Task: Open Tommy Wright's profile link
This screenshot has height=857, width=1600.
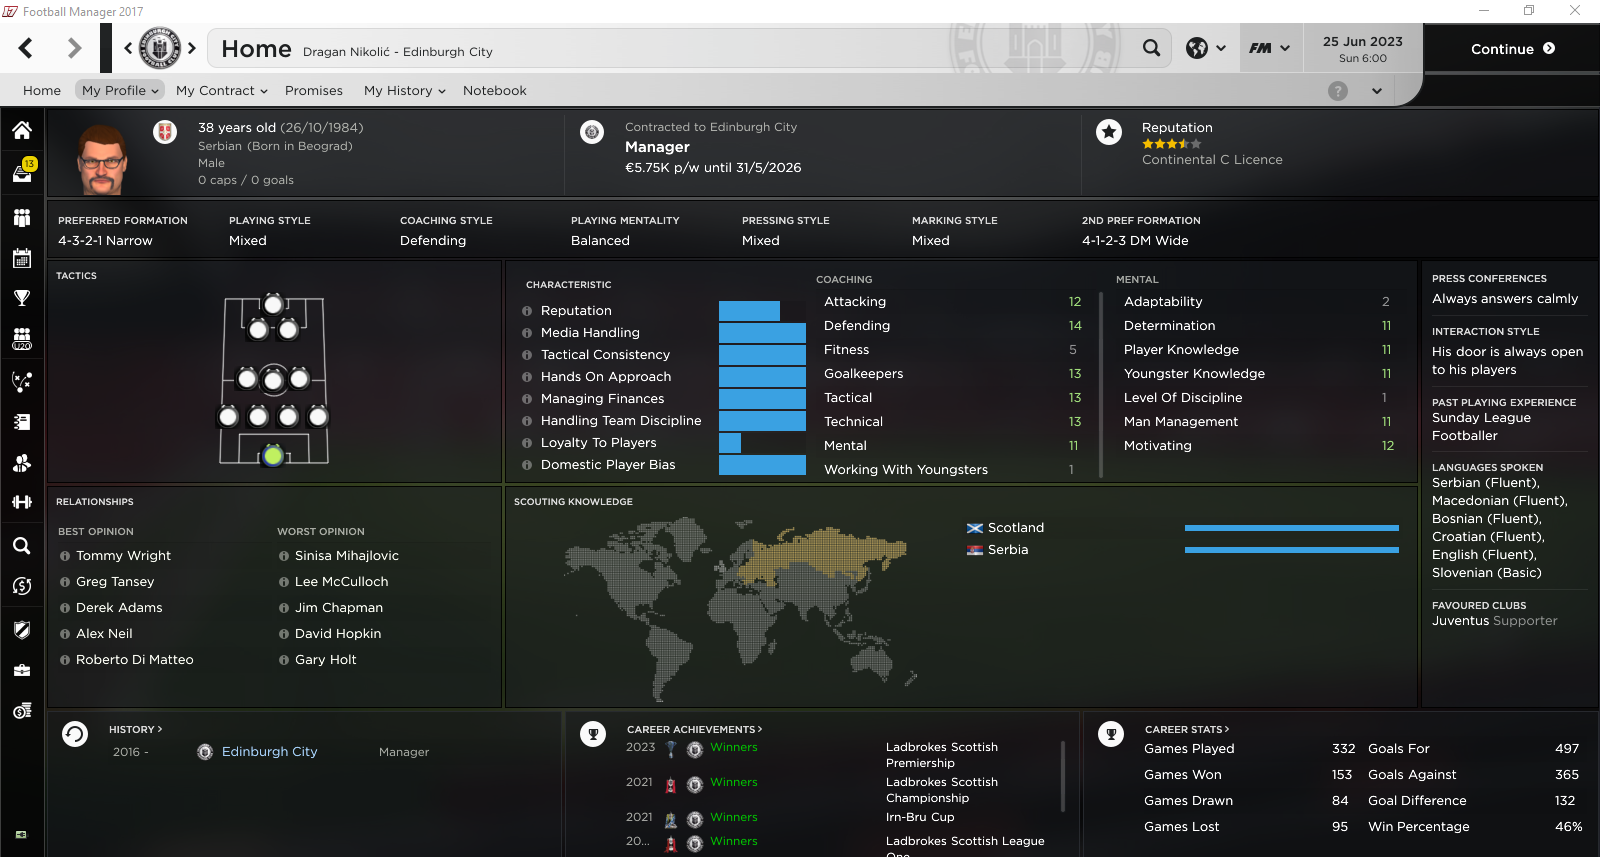Action: pyautogui.click(x=123, y=556)
